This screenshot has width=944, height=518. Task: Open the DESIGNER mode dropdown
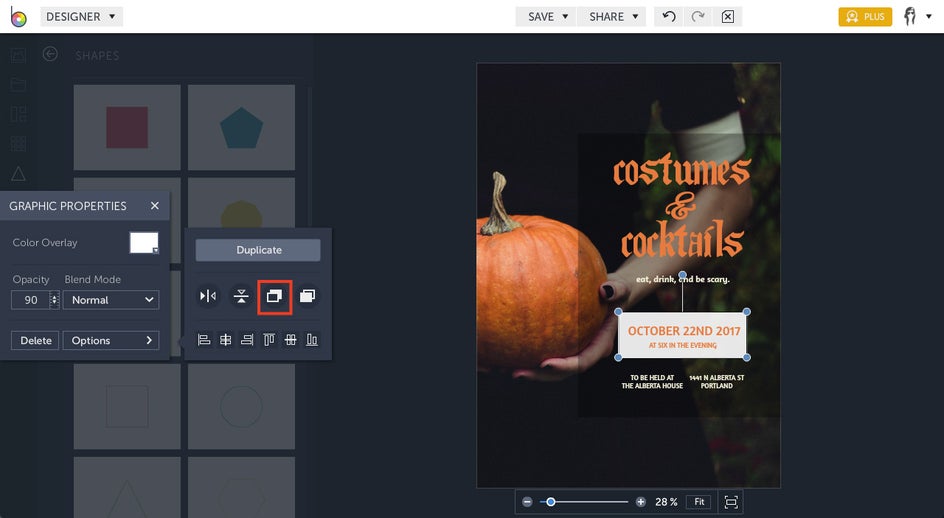point(82,17)
